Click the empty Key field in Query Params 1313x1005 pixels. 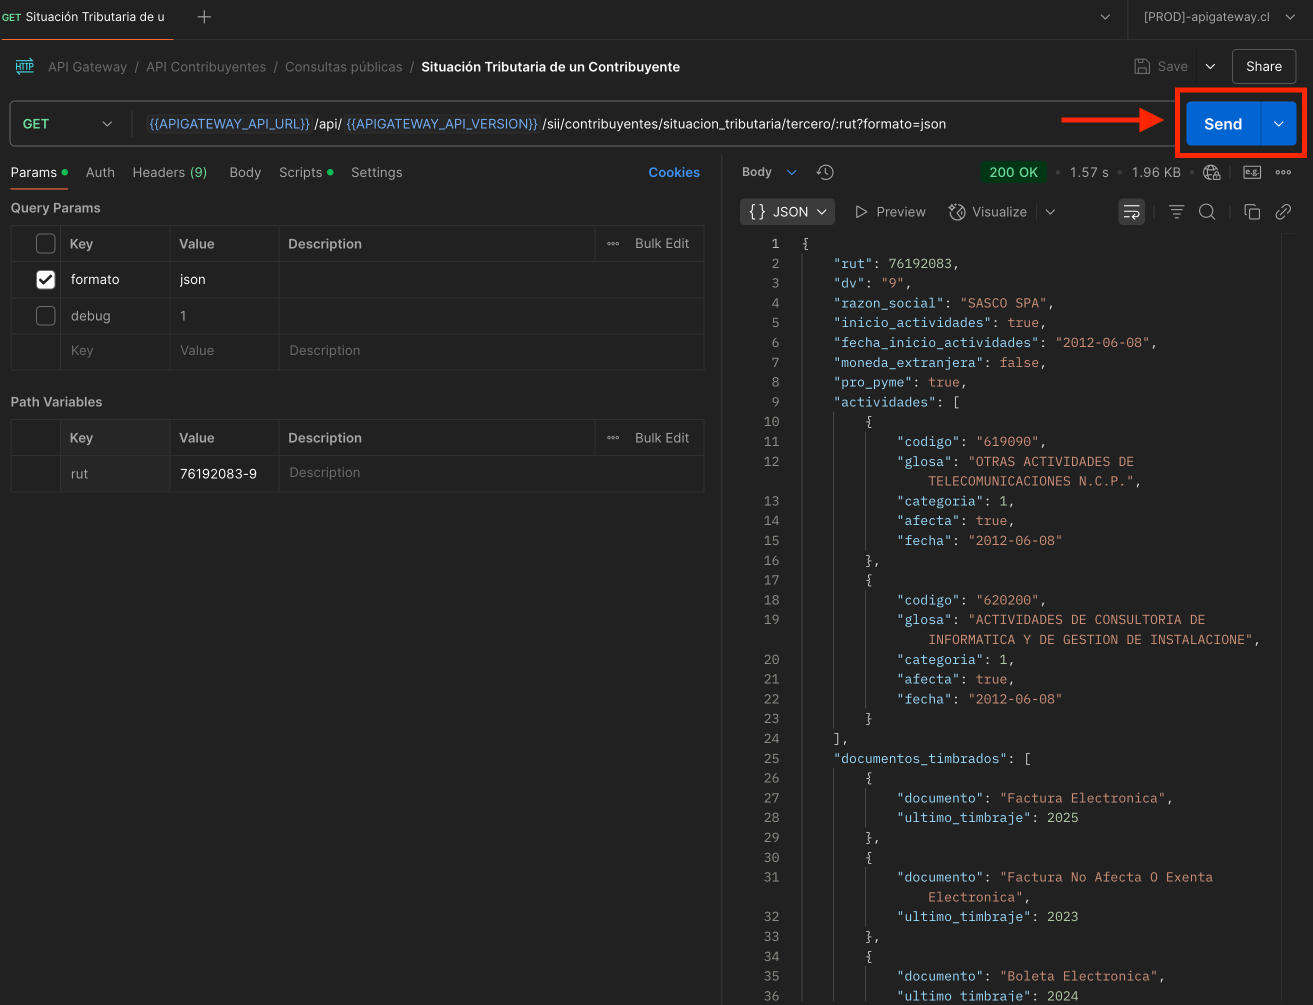click(x=114, y=351)
